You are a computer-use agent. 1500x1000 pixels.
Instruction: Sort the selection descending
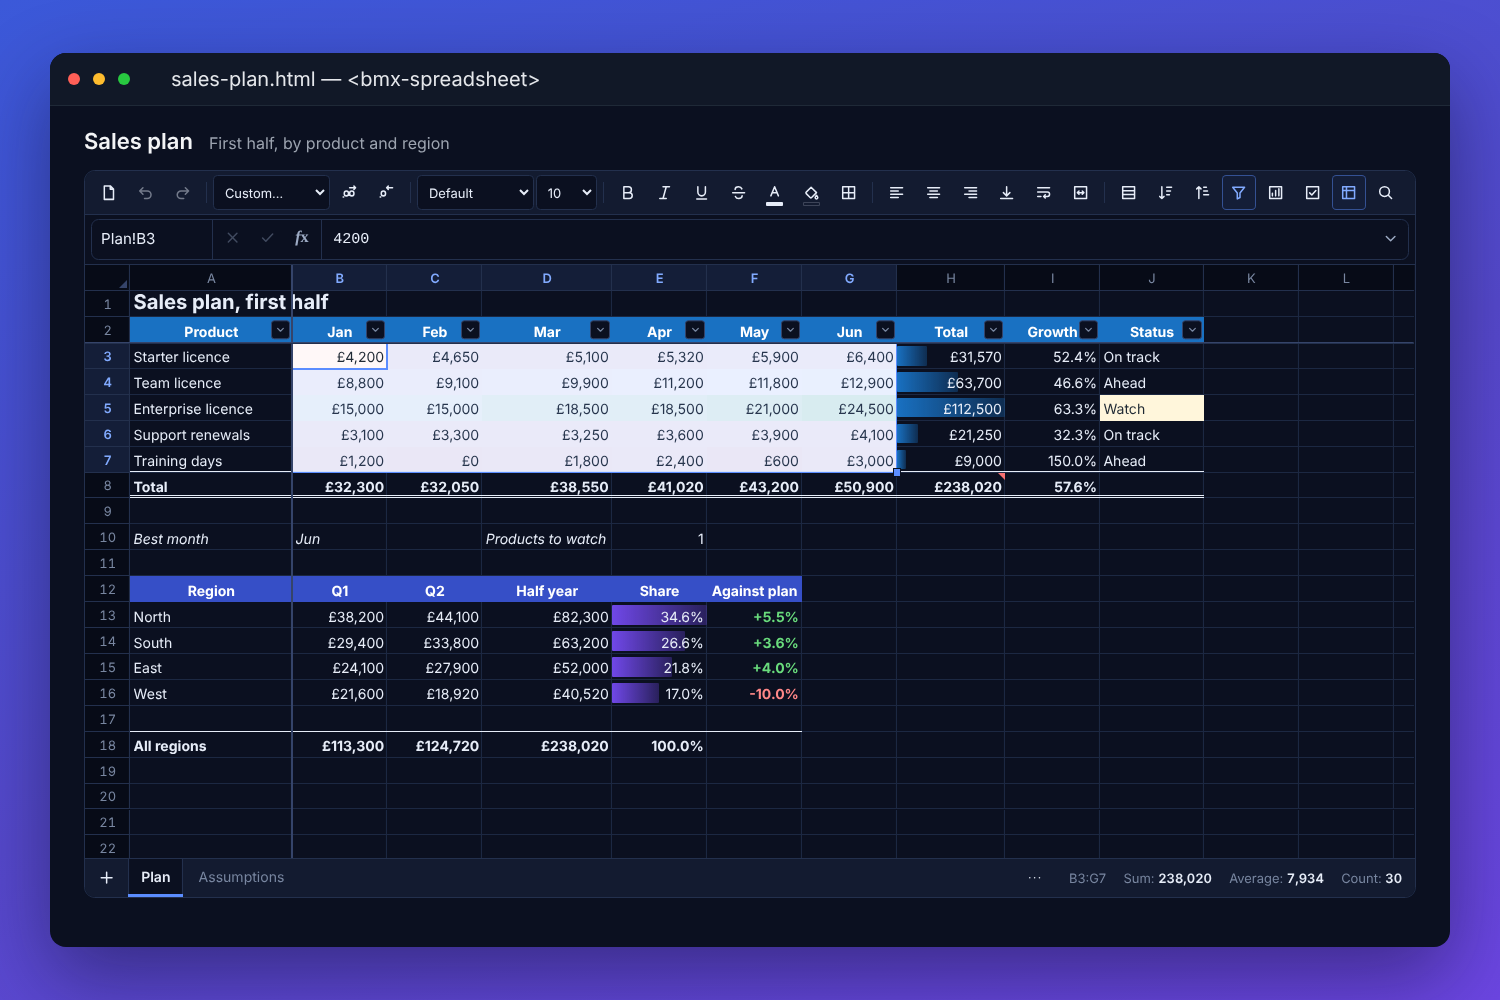point(1165,193)
